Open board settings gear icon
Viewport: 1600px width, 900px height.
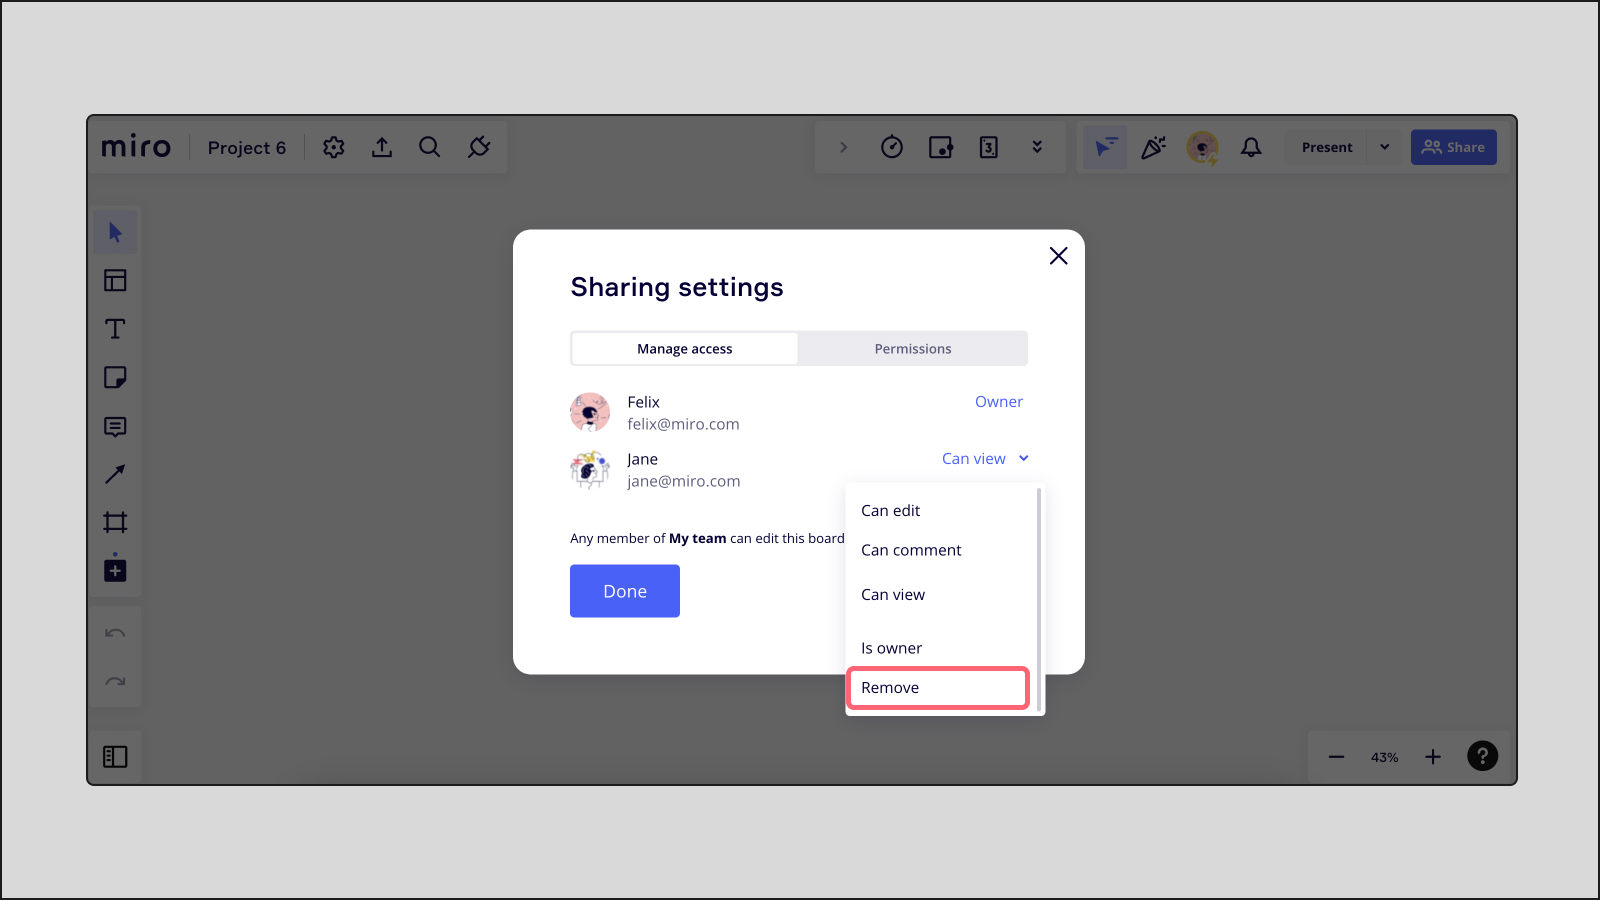click(334, 147)
